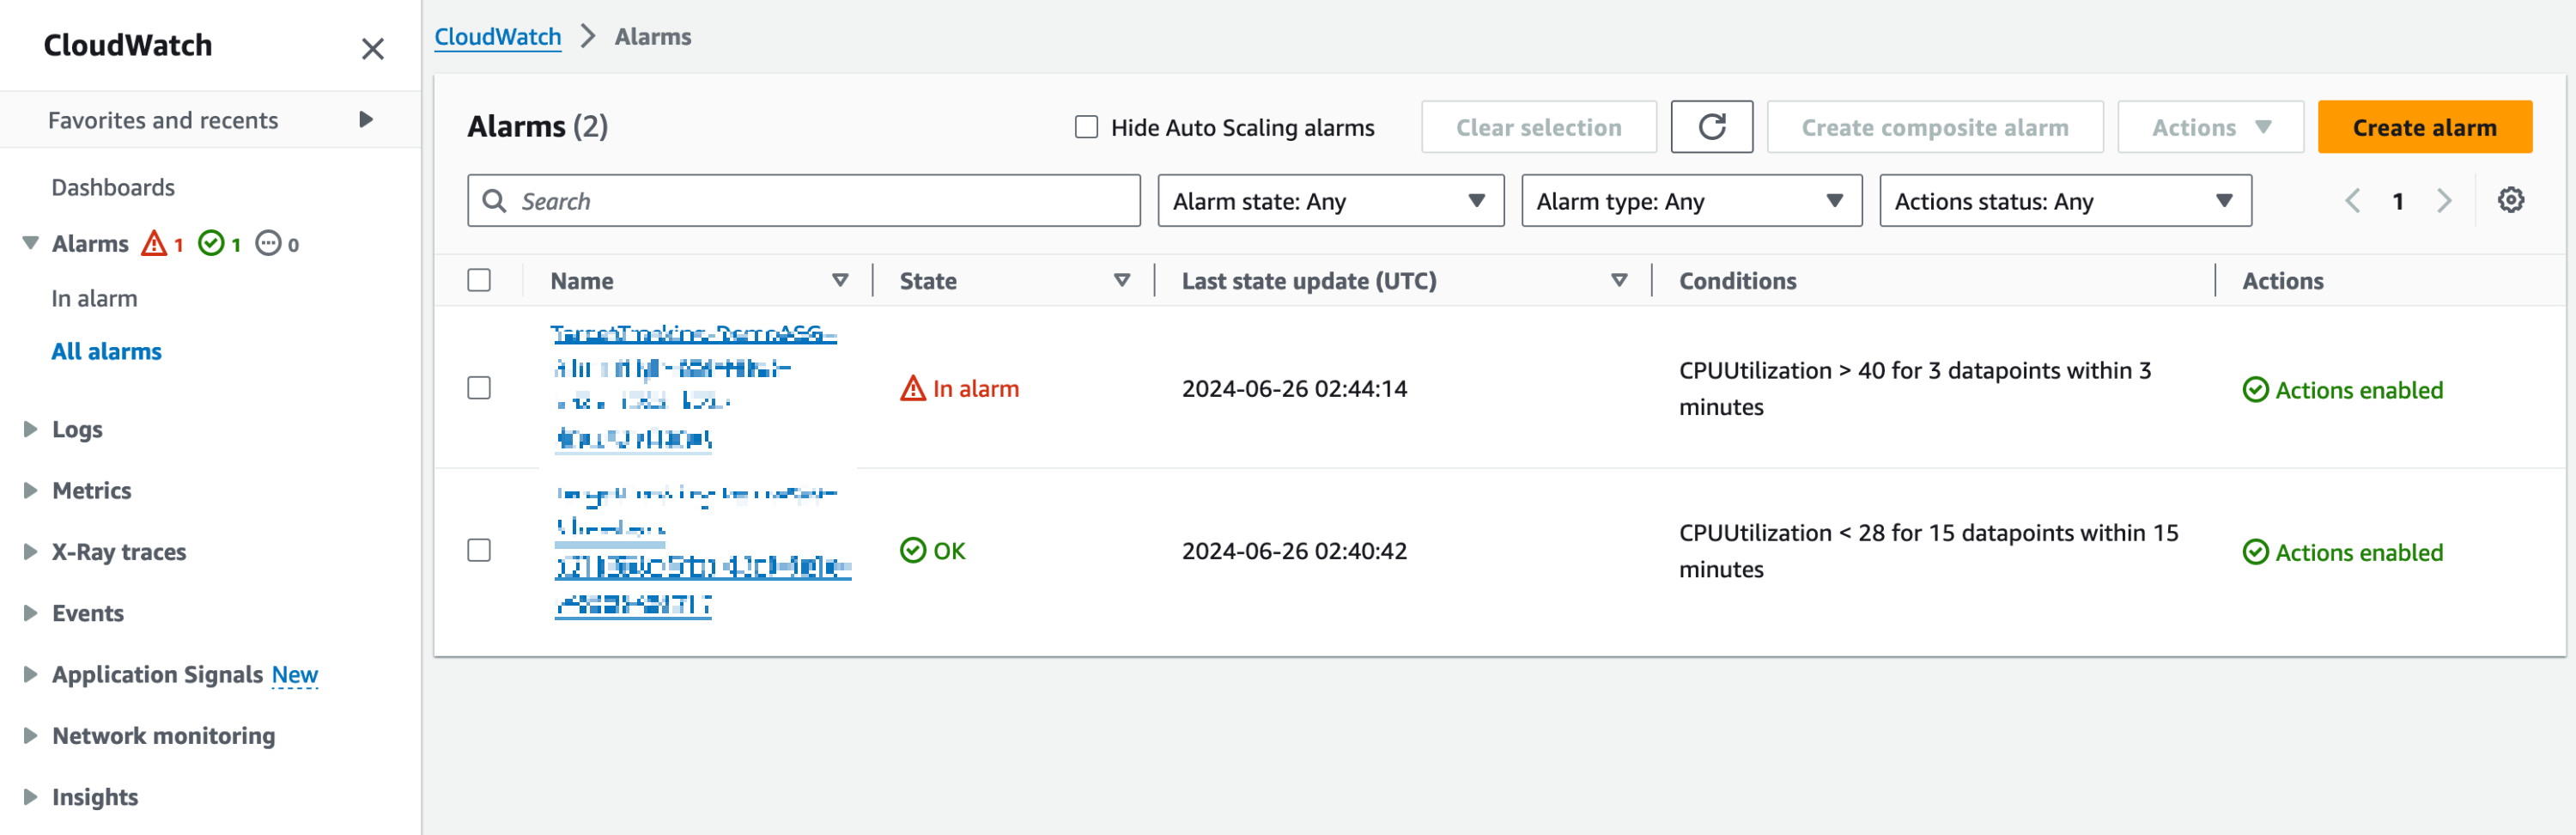Click the orange Create alarm button
Screen dimensions: 2576x835
2424,127
